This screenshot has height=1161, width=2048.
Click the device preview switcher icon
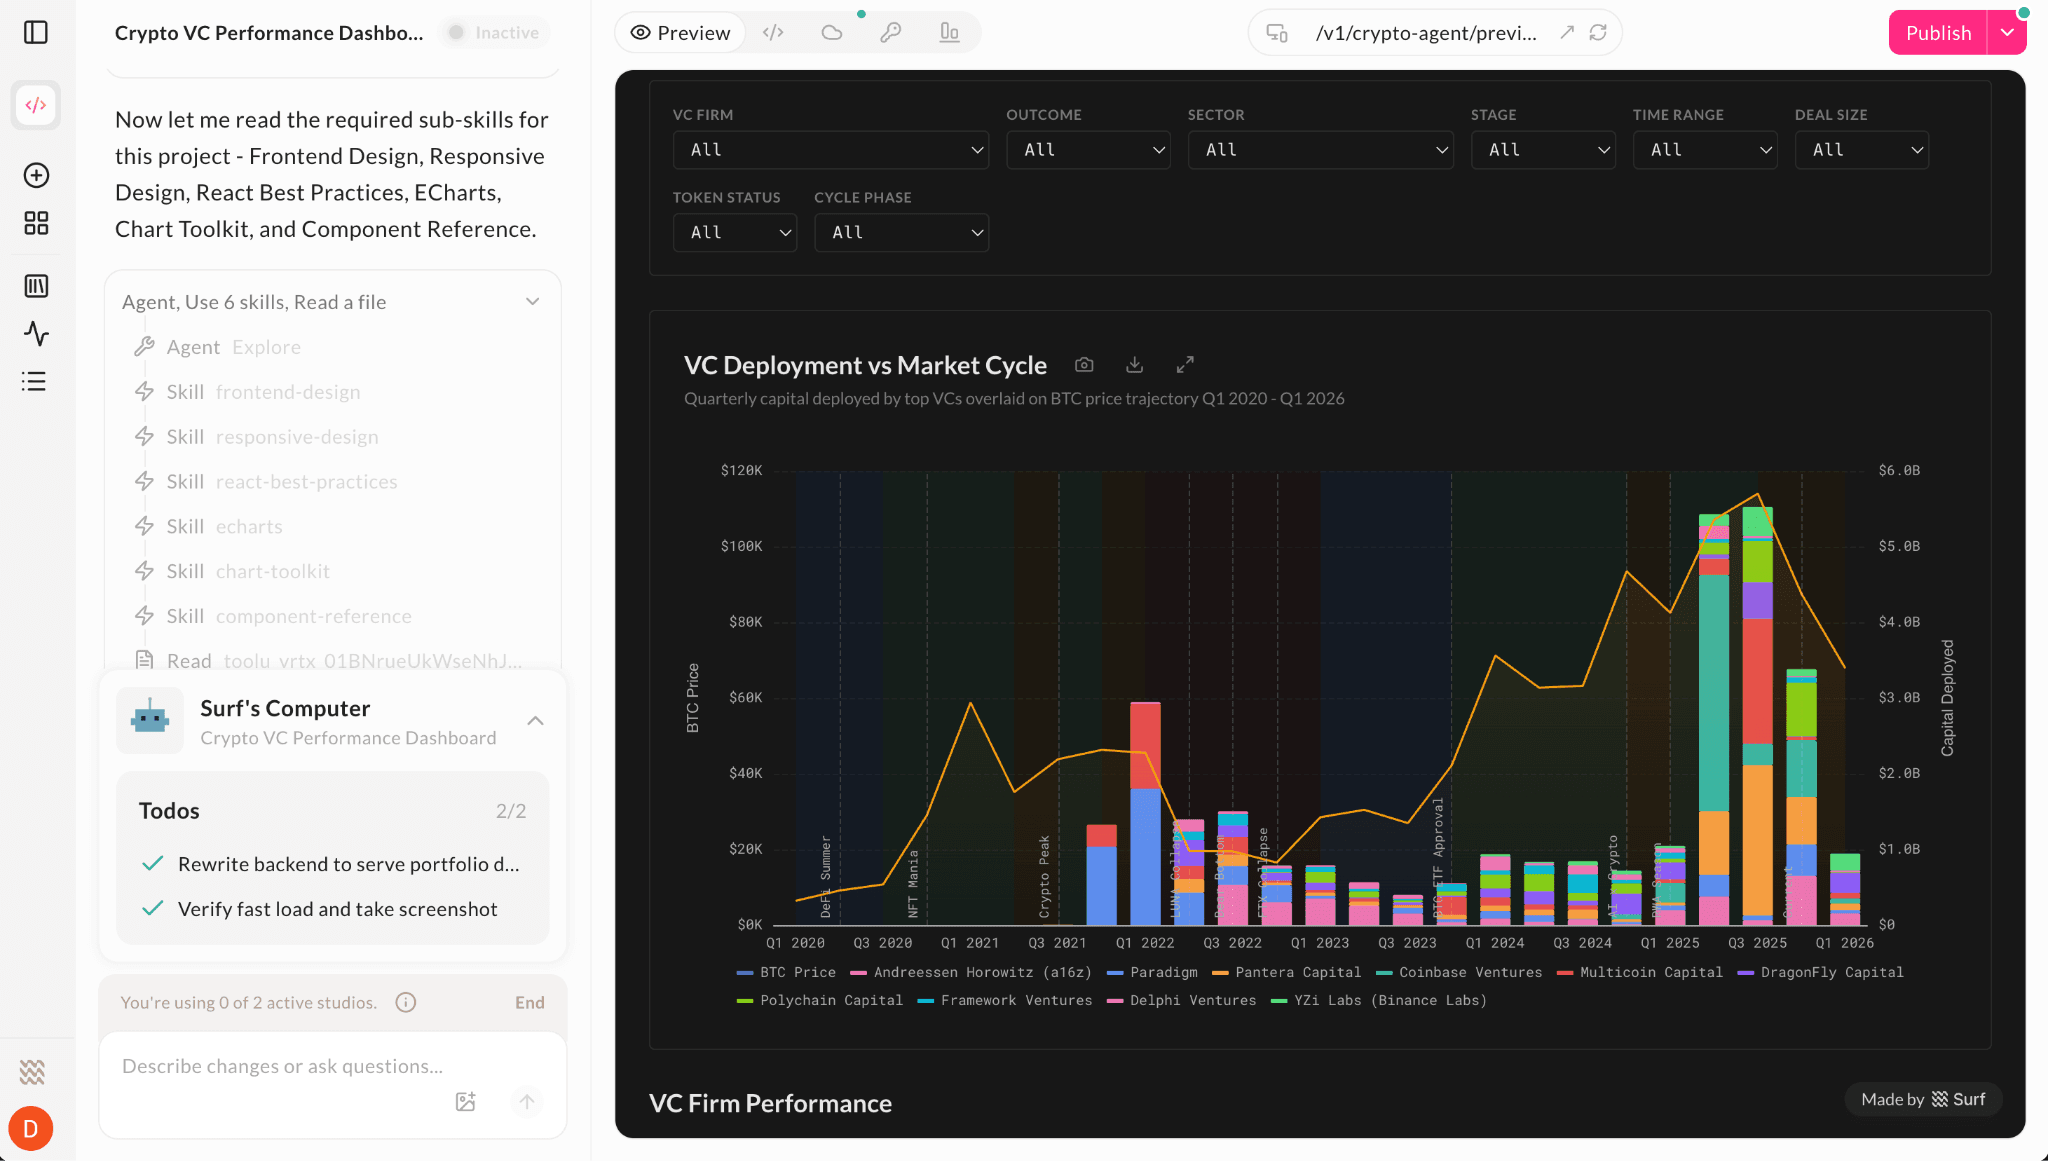pyautogui.click(x=1277, y=33)
